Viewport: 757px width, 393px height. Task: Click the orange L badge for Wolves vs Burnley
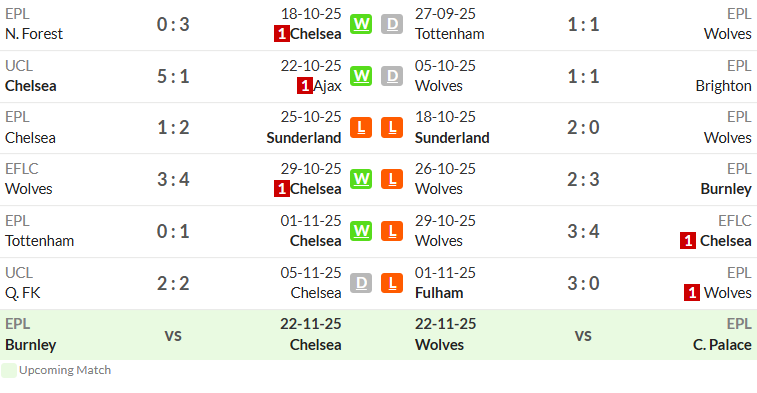[x=392, y=180]
